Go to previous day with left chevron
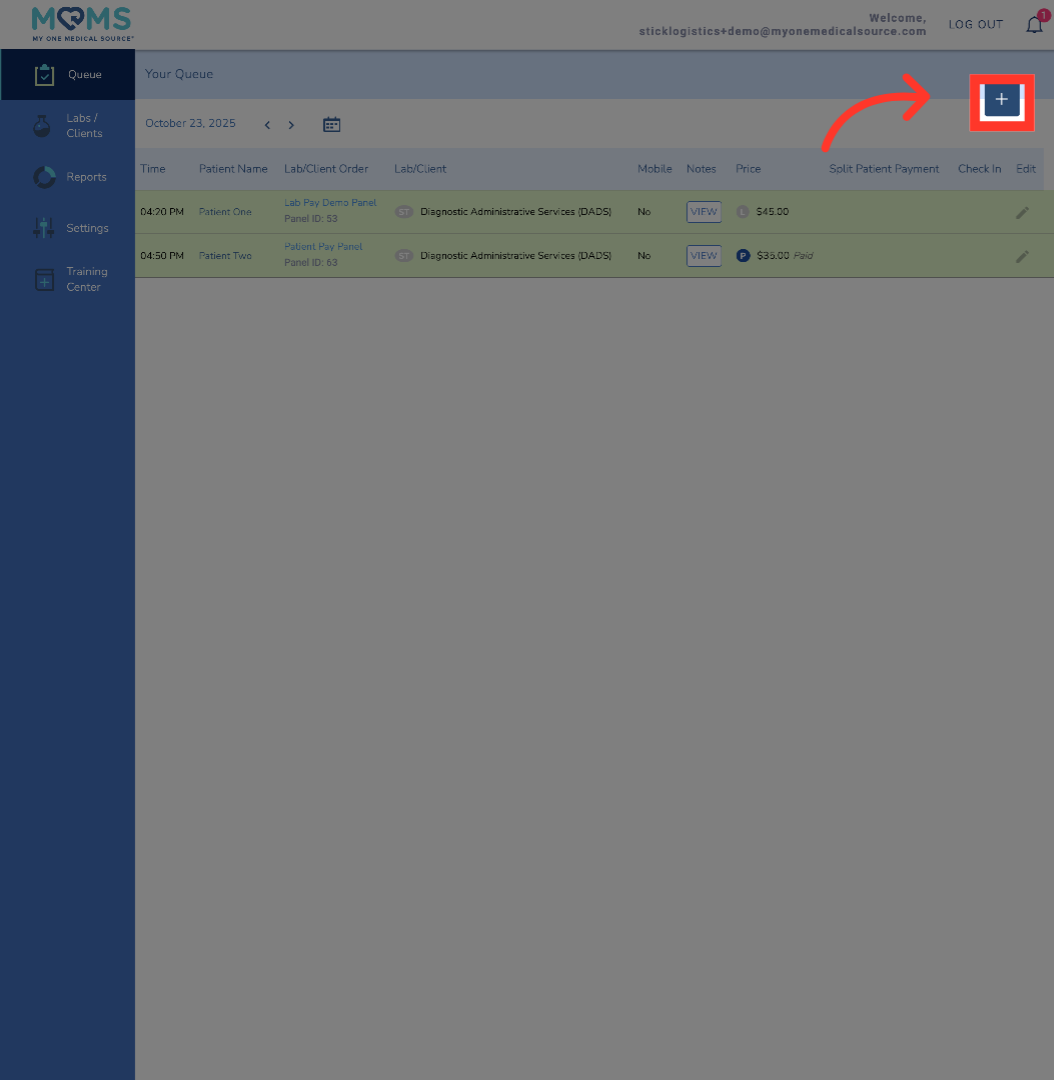1054x1080 pixels. [267, 125]
